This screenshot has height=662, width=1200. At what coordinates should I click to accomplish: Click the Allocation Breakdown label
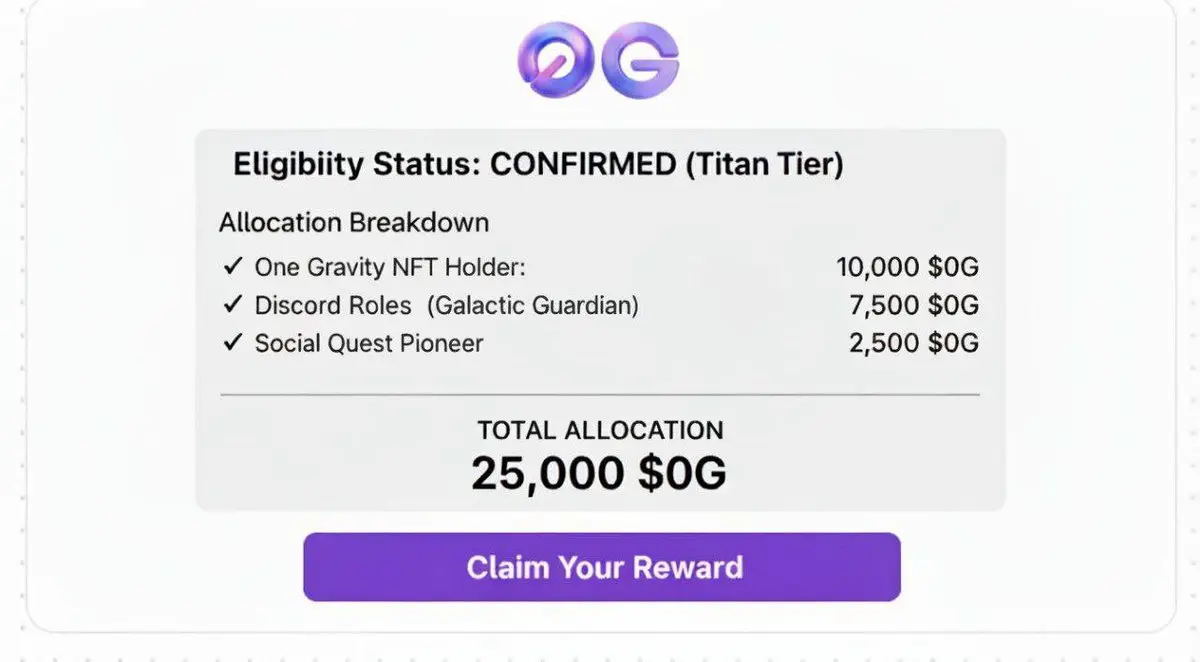(x=354, y=222)
